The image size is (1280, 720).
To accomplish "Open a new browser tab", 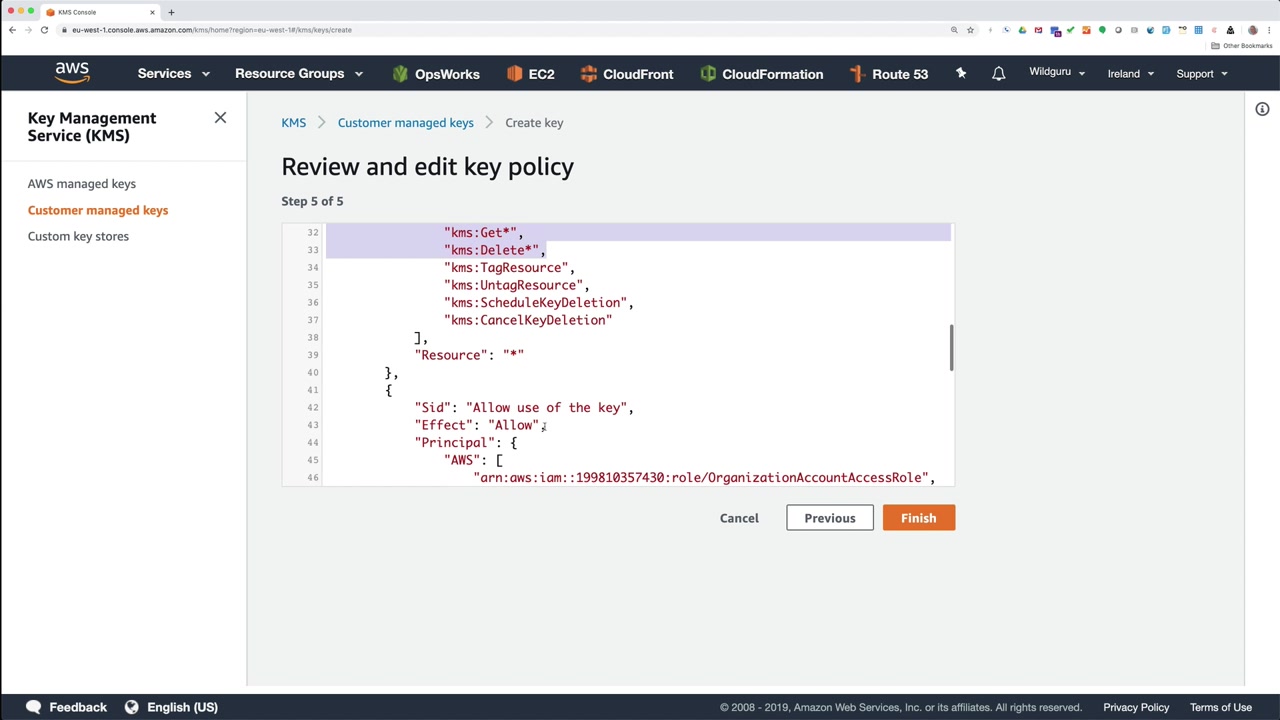I will pos(171,12).
